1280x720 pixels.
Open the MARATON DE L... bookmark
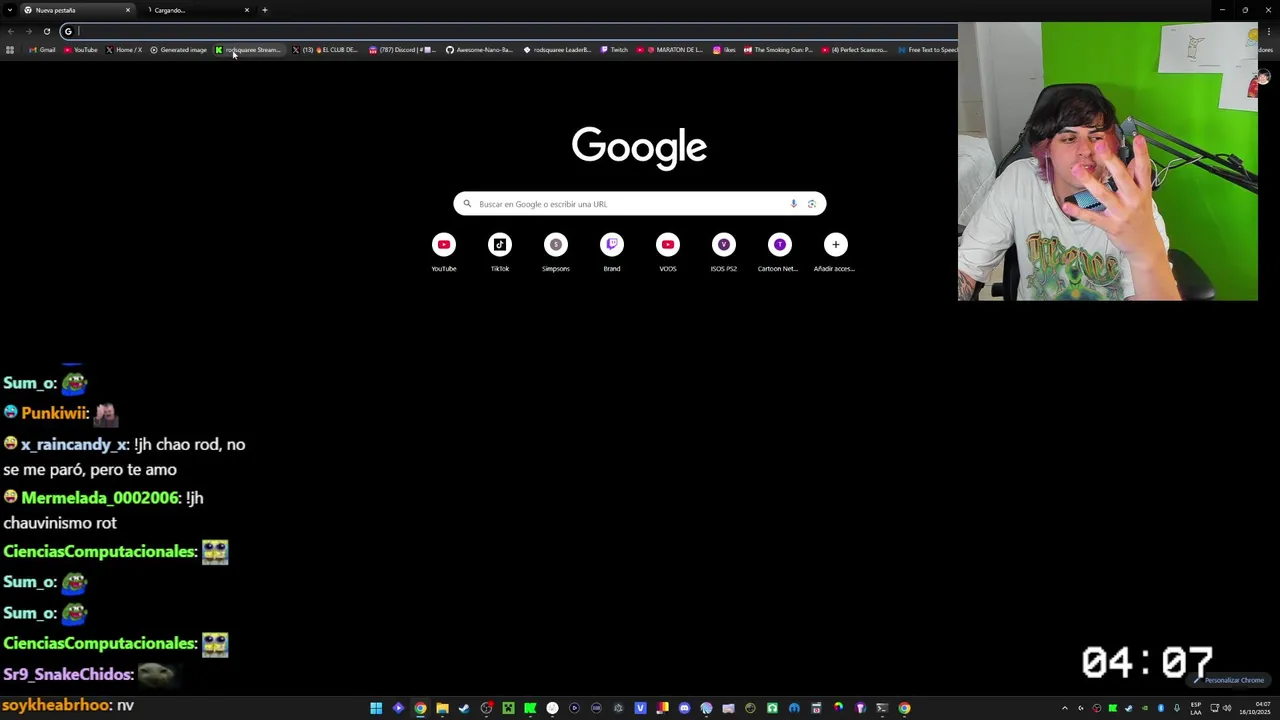(670, 50)
